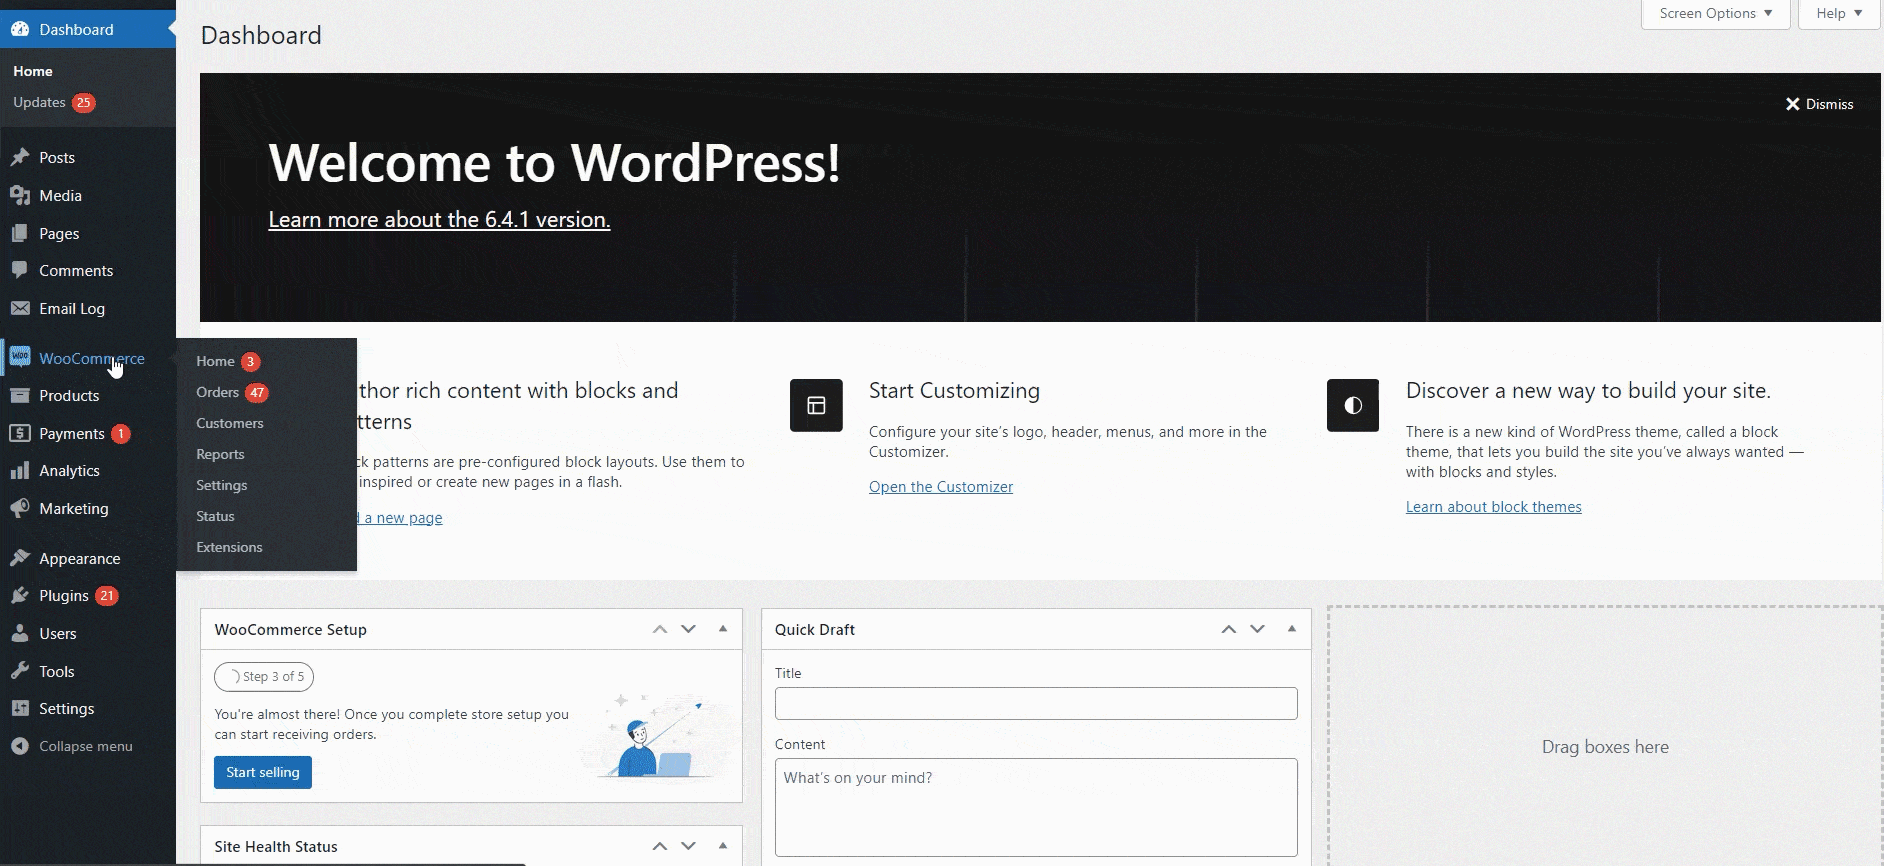Click the Comments speech bubble icon
This screenshot has height=866, width=1884.
20,270
